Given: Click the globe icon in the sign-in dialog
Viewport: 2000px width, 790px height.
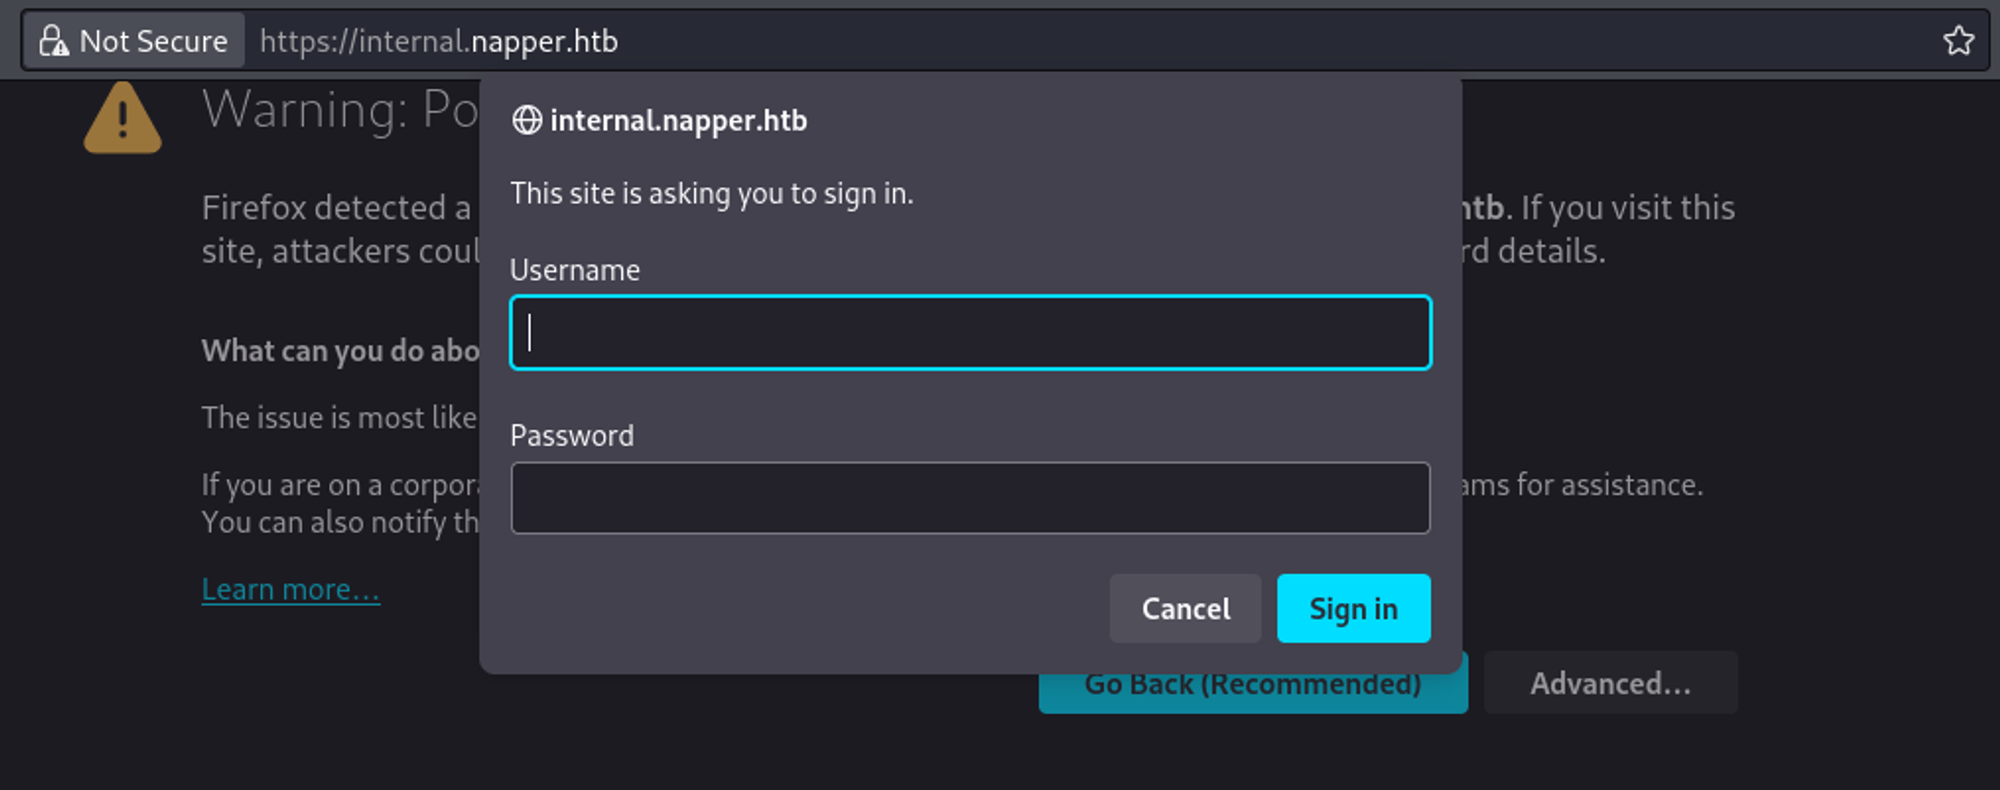Looking at the screenshot, I should pyautogui.click(x=527, y=120).
